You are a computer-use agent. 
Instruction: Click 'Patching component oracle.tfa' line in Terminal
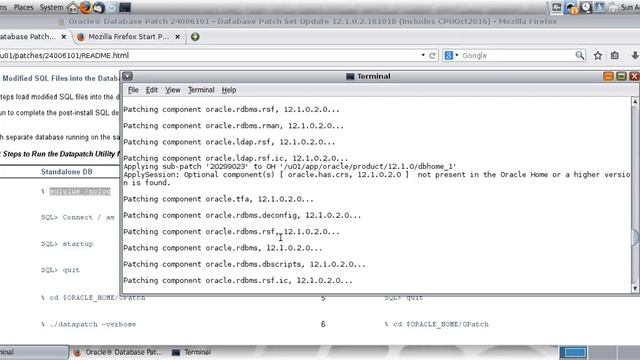[218, 199]
